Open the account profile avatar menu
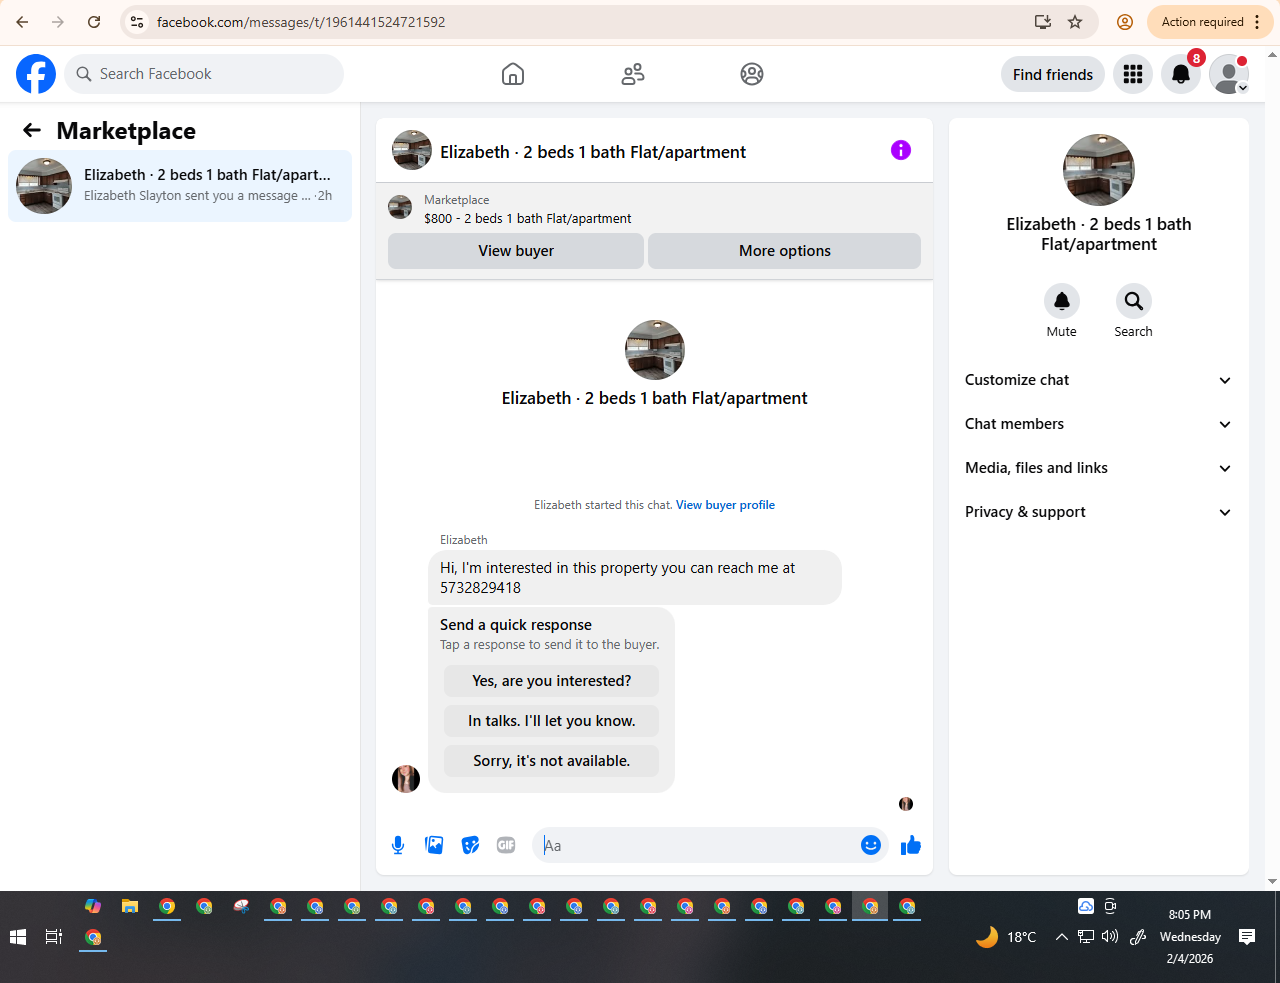Image resolution: width=1280 pixels, height=983 pixels. tap(1229, 74)
